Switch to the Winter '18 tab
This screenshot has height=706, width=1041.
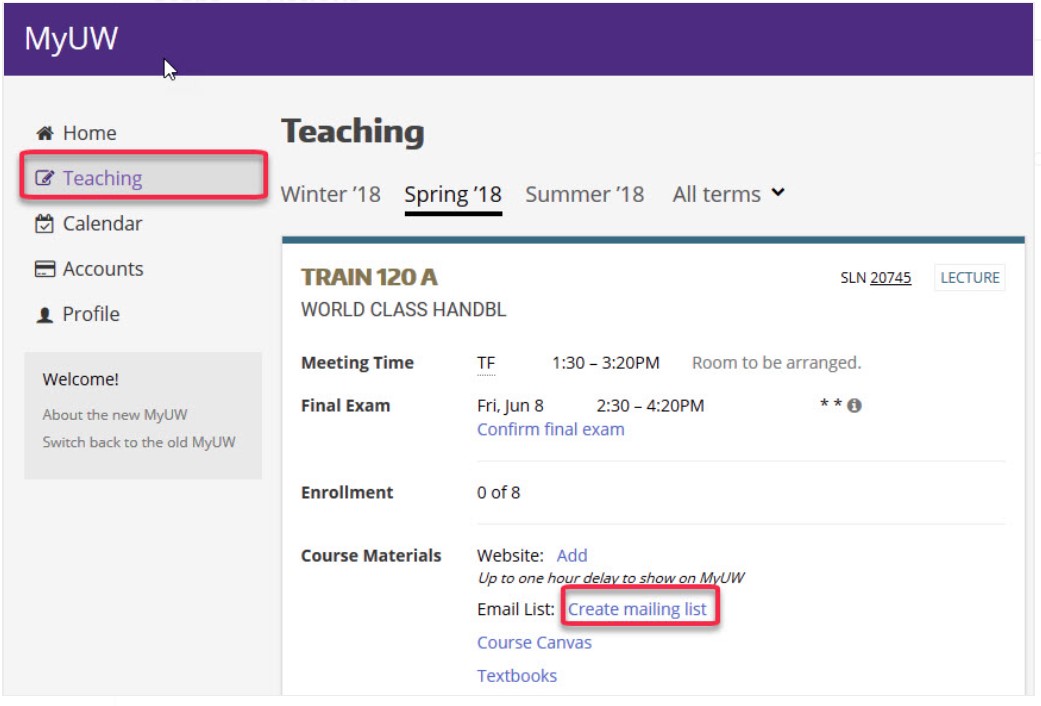330,194
